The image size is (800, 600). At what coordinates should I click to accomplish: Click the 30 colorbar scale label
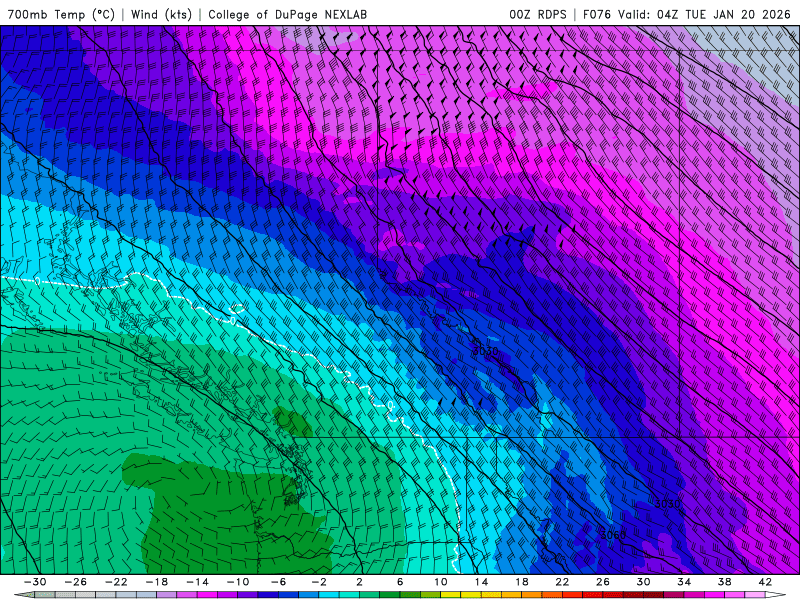point(643,582)
